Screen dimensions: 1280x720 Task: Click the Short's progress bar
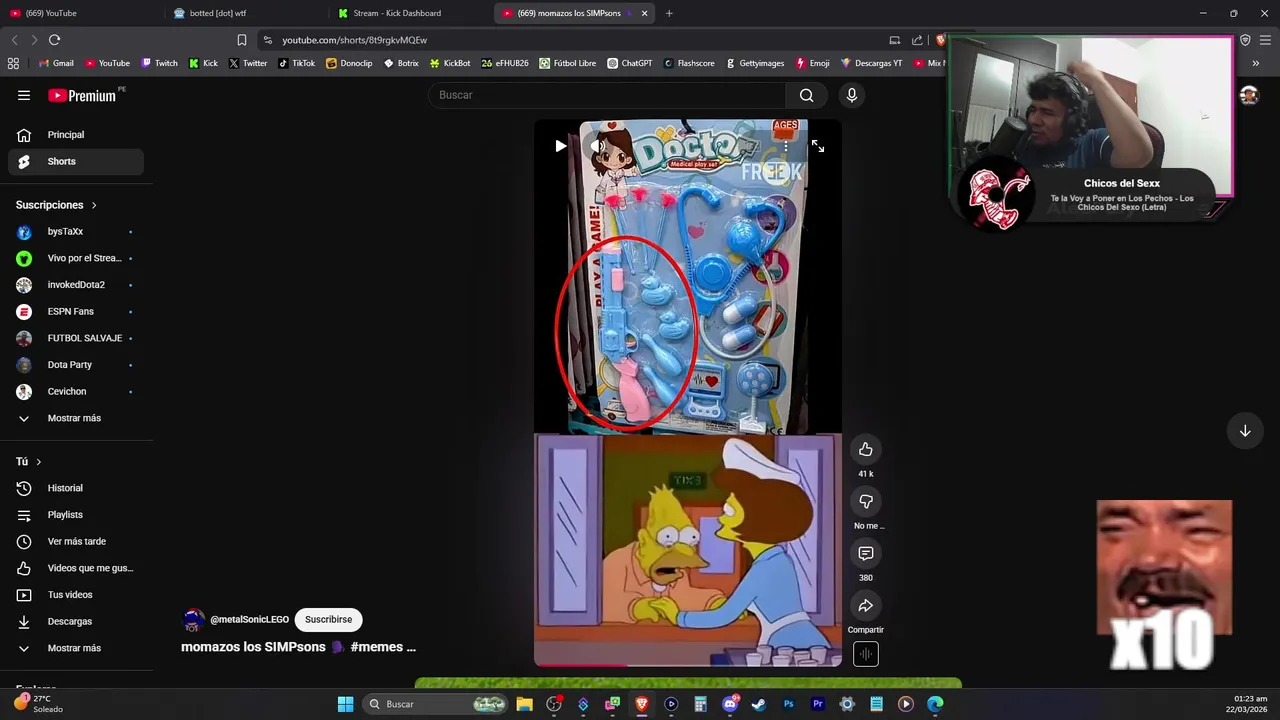pos(688,664)
